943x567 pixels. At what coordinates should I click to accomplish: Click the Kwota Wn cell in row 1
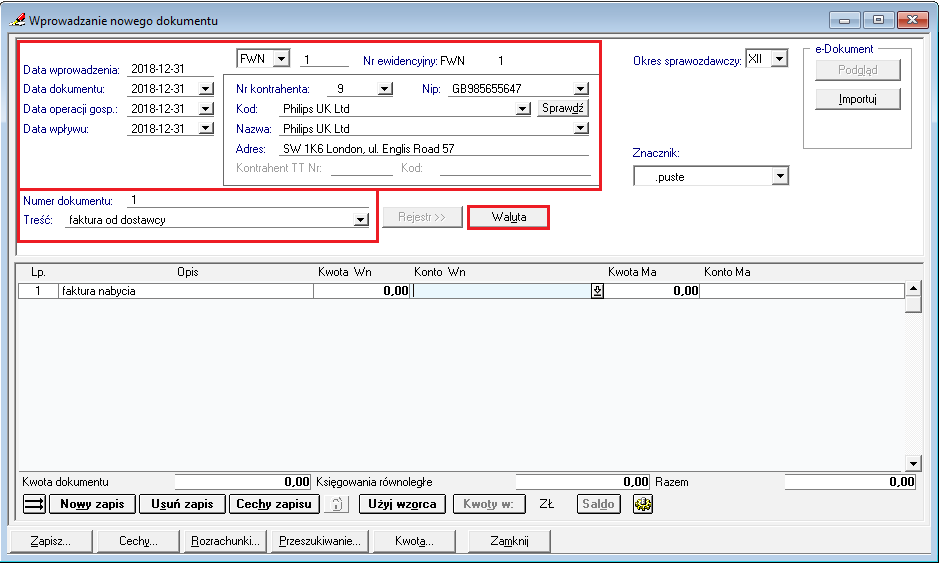(x=362, y=291)
